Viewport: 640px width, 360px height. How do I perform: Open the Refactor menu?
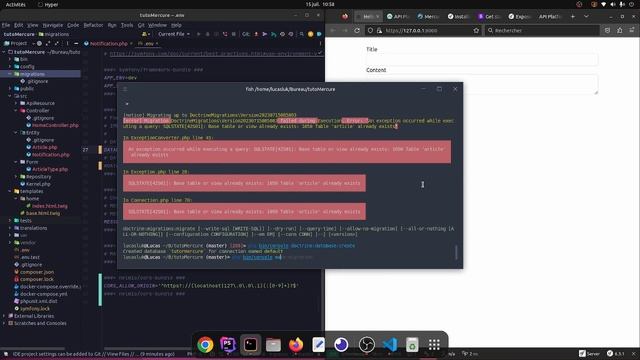(x=93, y=25)
